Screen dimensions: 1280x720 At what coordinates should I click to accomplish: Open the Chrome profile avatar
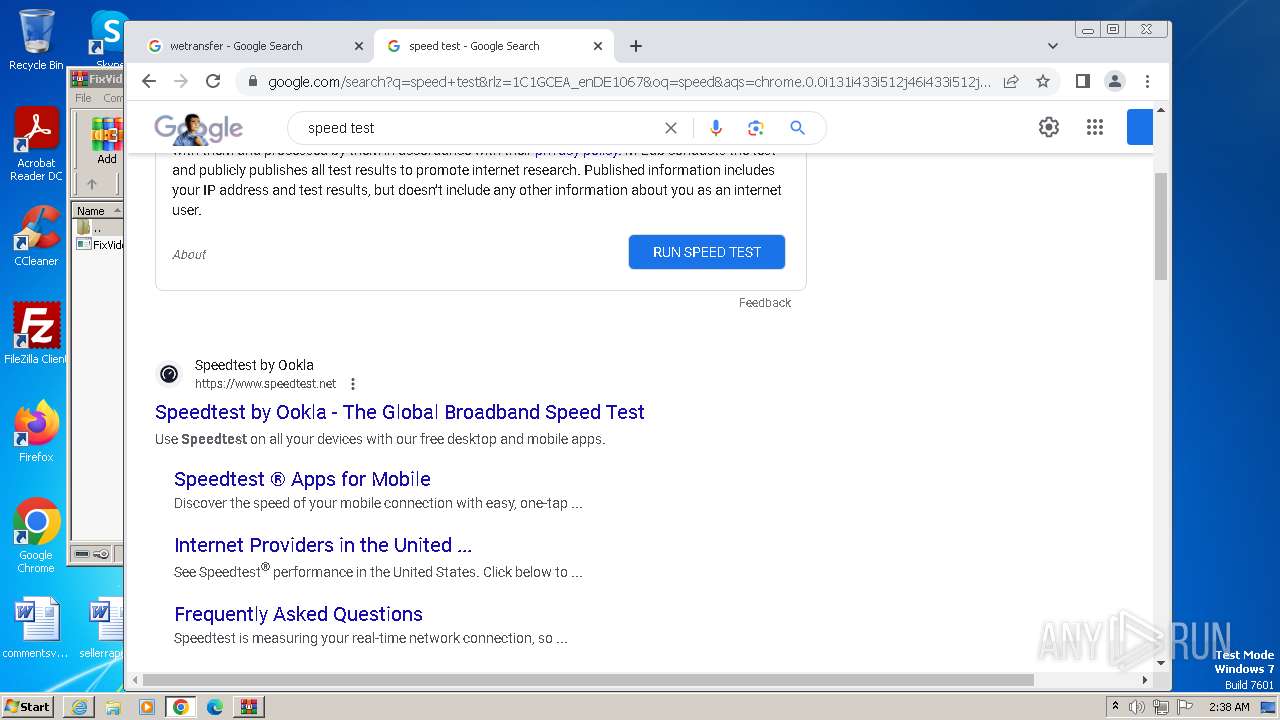(1115, 81)
